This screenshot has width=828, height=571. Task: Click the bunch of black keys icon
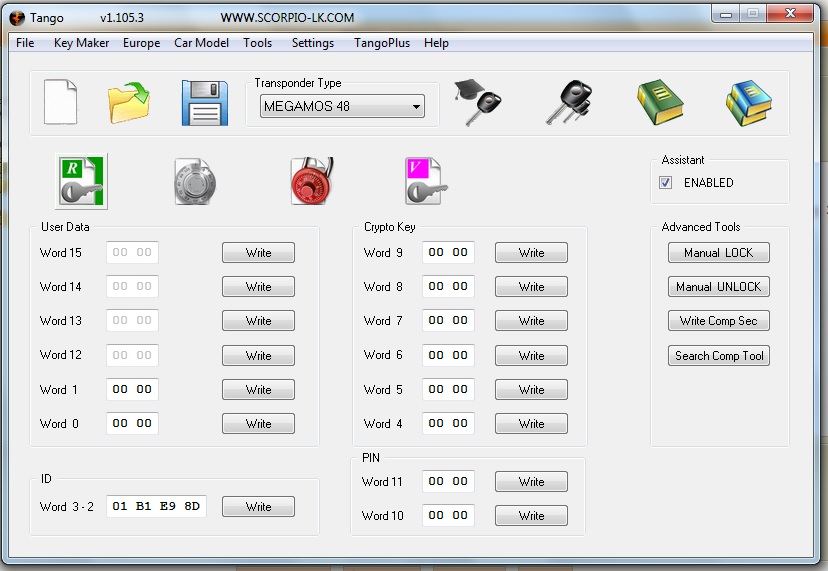569,102
